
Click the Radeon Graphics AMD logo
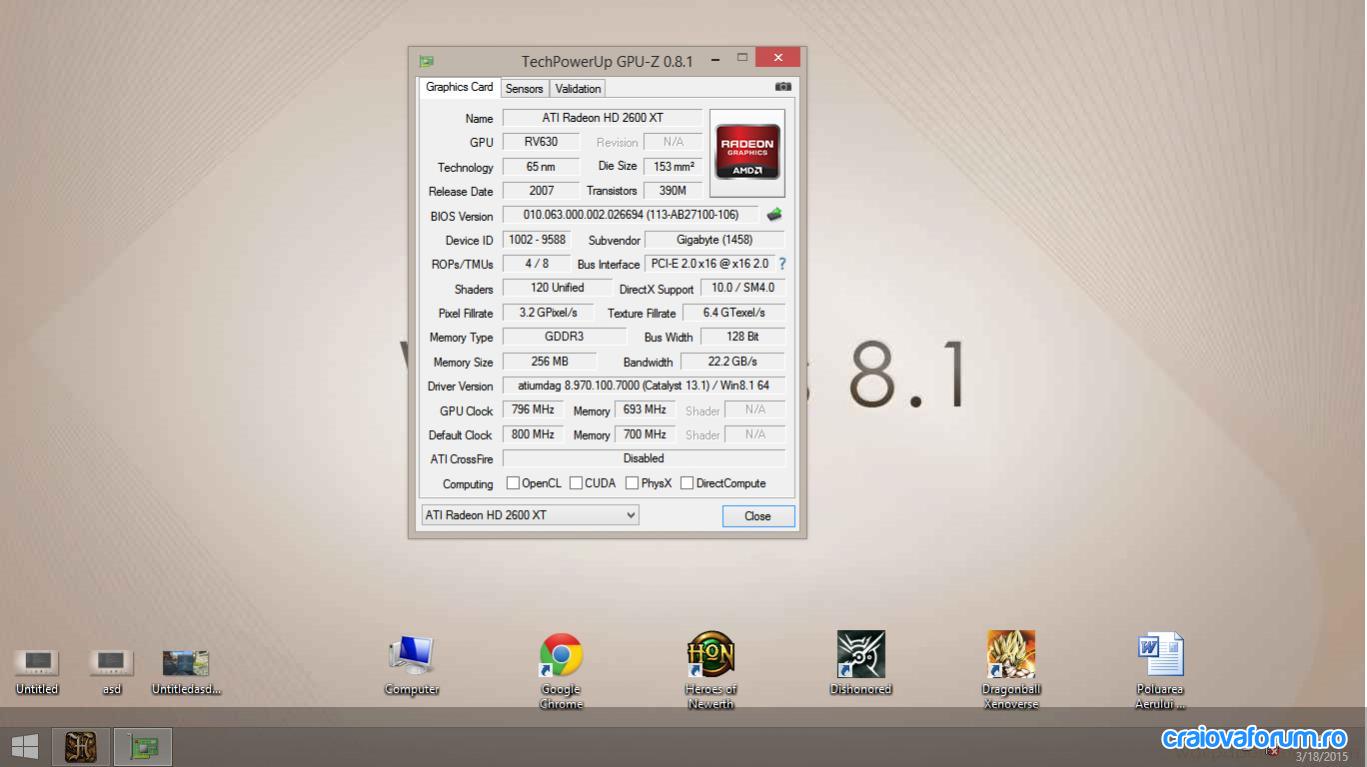[x=747, y=153]
